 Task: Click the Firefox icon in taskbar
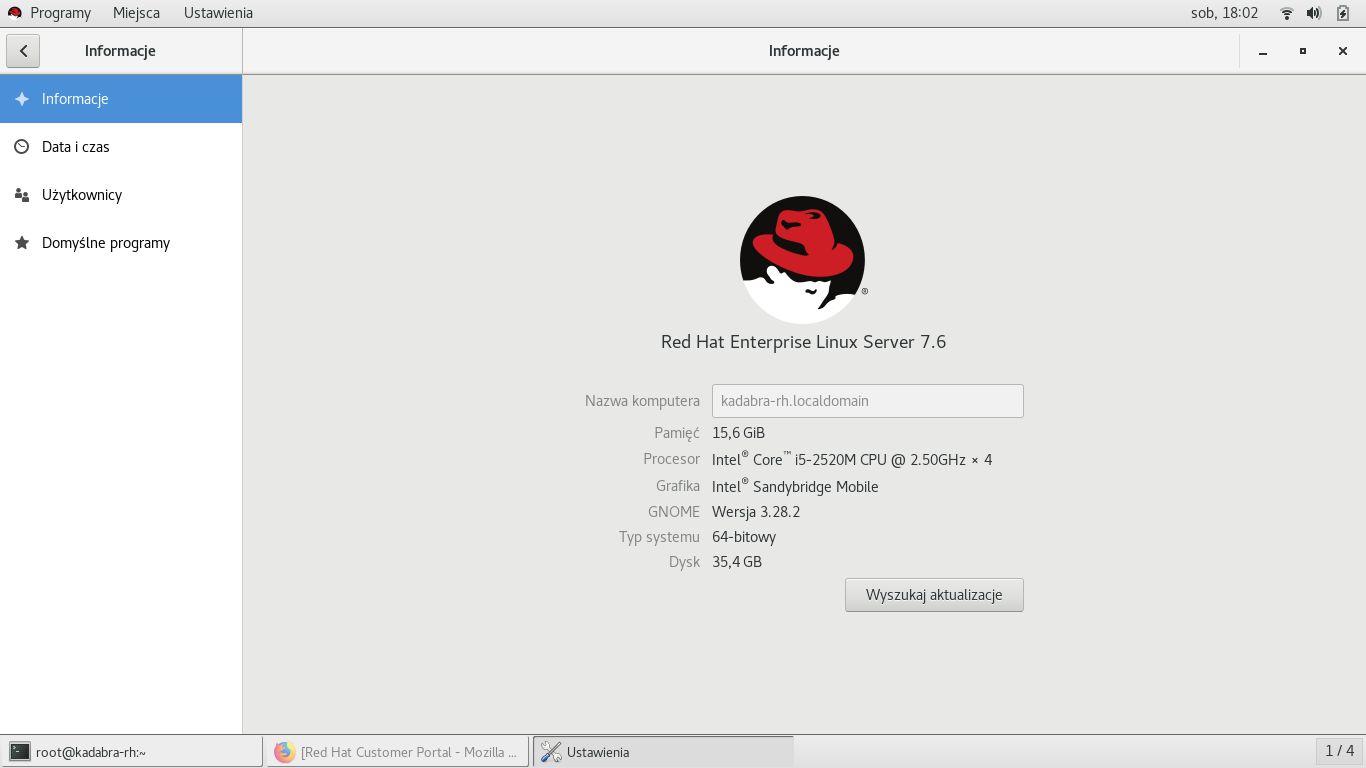pyautogui.click(x=285, y=752)
